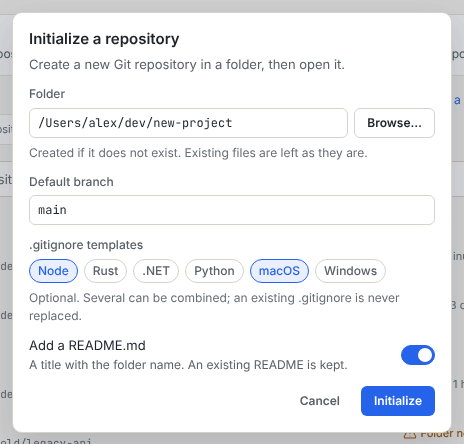Image resolution: width=464 pixels, height=444 pixels.
Task: Click the 'Initialize a repository' heading
Action: 104,39
